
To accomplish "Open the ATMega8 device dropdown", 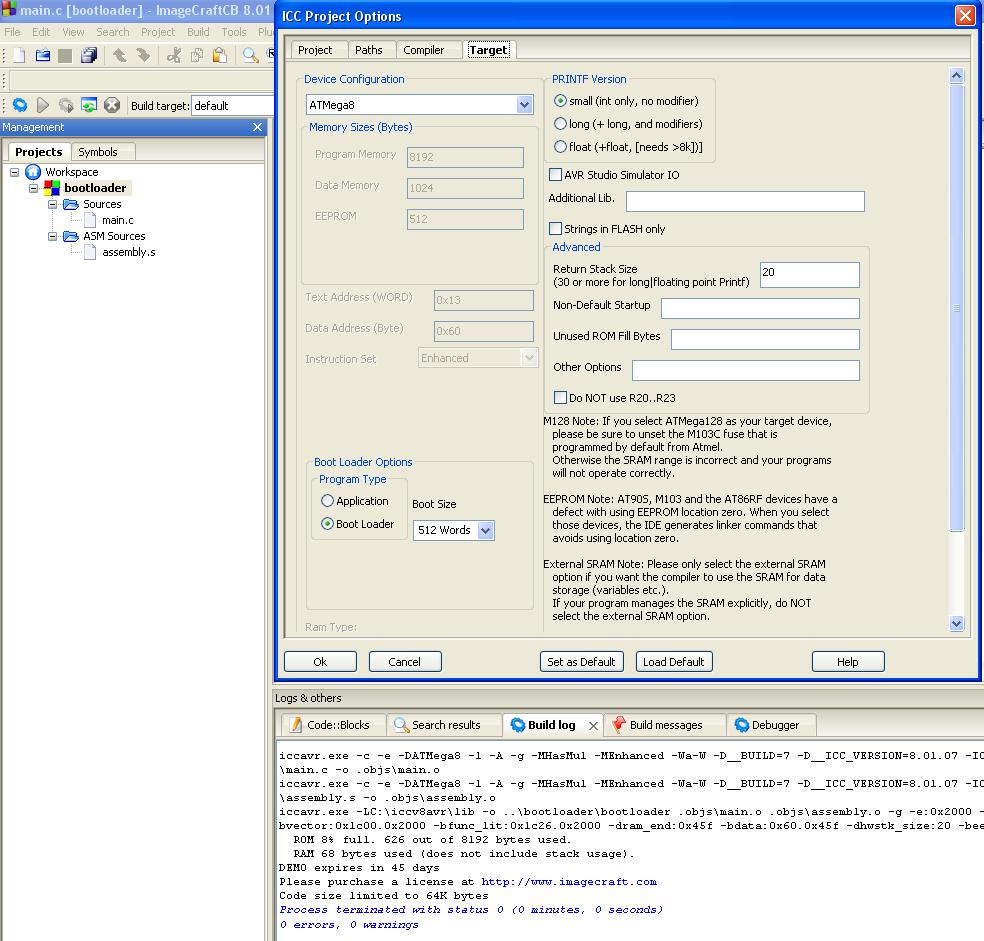I will 525,105.
